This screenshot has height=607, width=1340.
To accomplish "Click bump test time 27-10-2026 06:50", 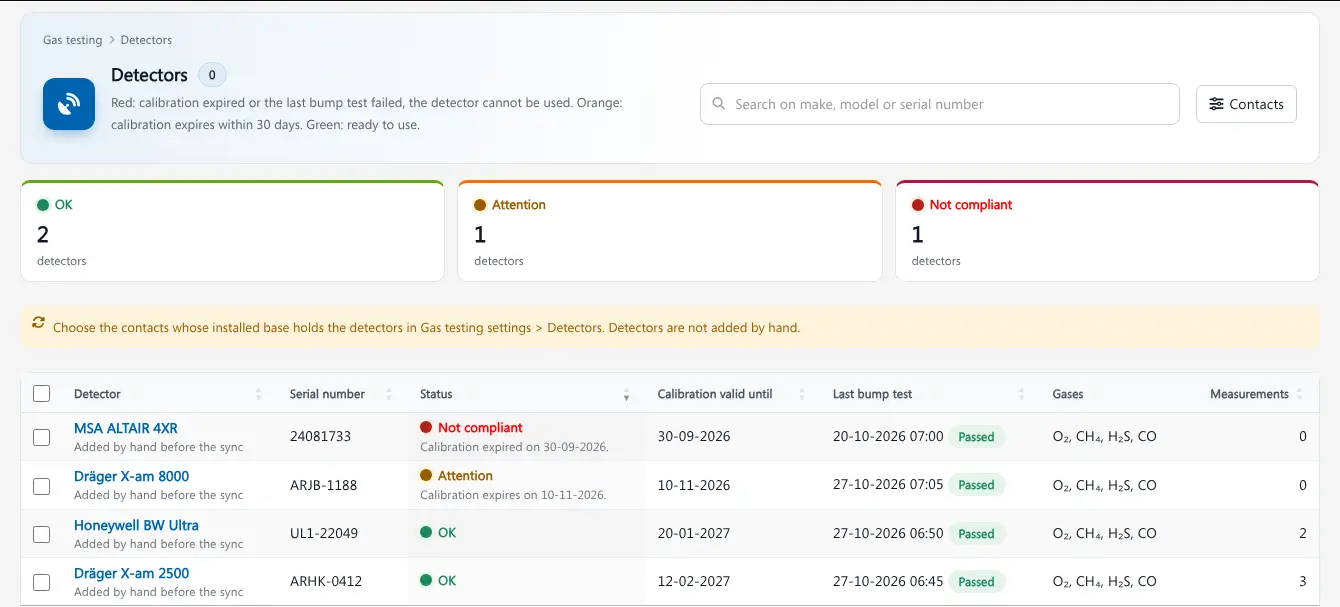I will [x=888, y=533].
